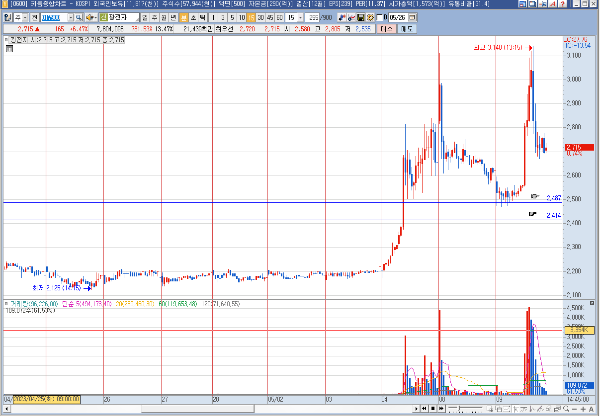The height and width of the screenshot is (418, 600).
Task: Select the 틱 tick period tab
Action: (202, 18)
